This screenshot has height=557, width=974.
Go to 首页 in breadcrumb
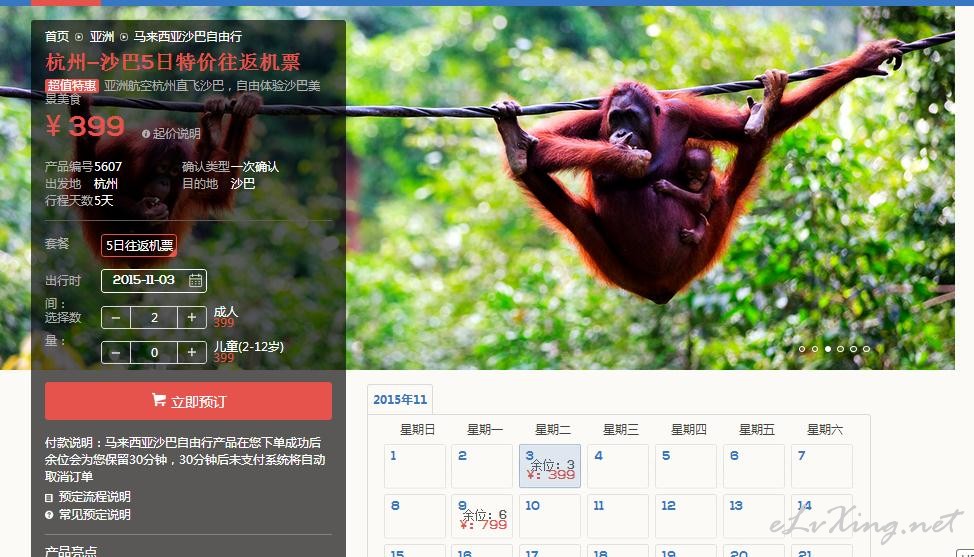[x=57, y=37]
